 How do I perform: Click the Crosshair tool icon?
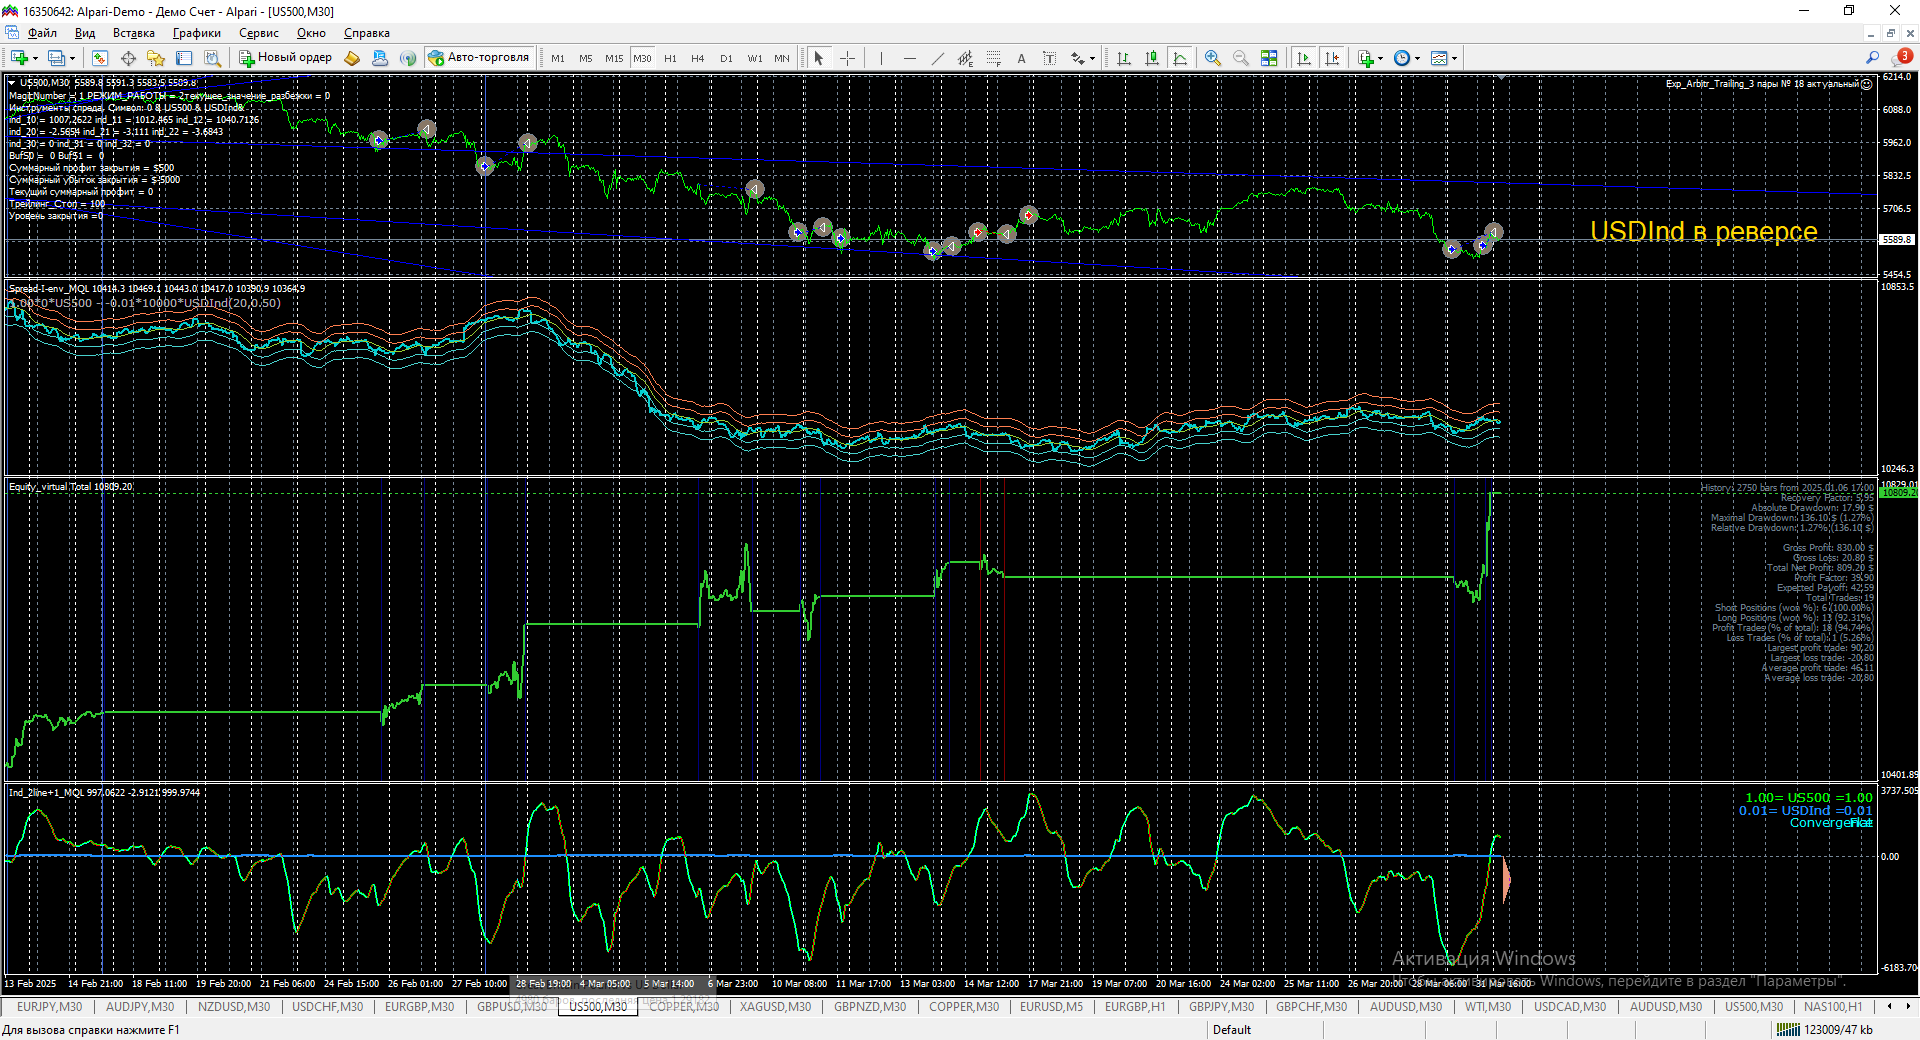tap(847, 58)
